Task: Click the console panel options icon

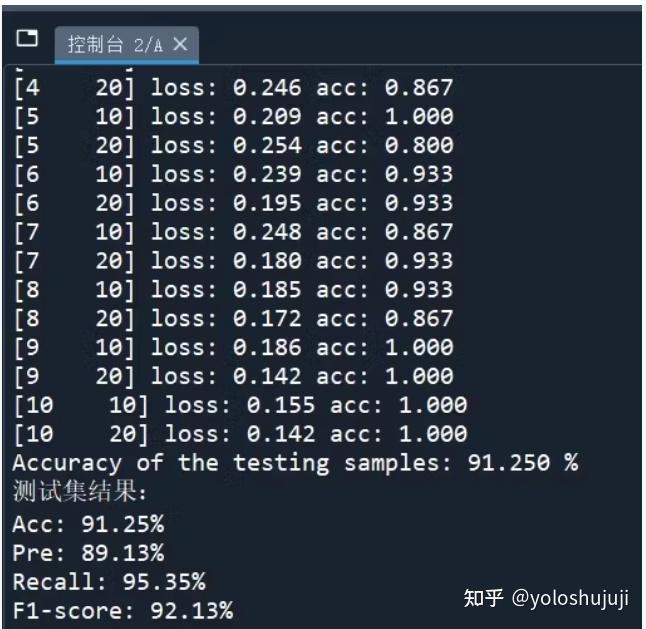Action: pos(27,40)
